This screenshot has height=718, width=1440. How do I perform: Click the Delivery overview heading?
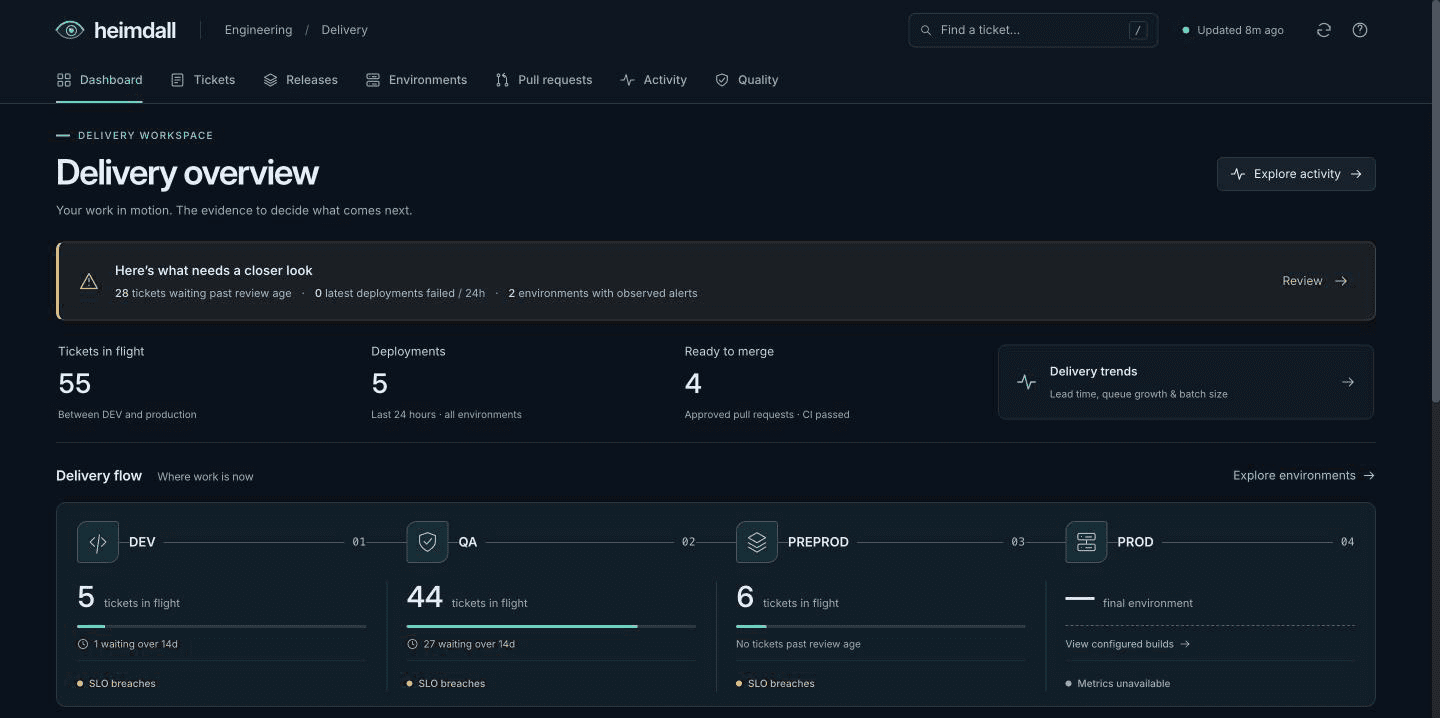(x=187, y=173)
